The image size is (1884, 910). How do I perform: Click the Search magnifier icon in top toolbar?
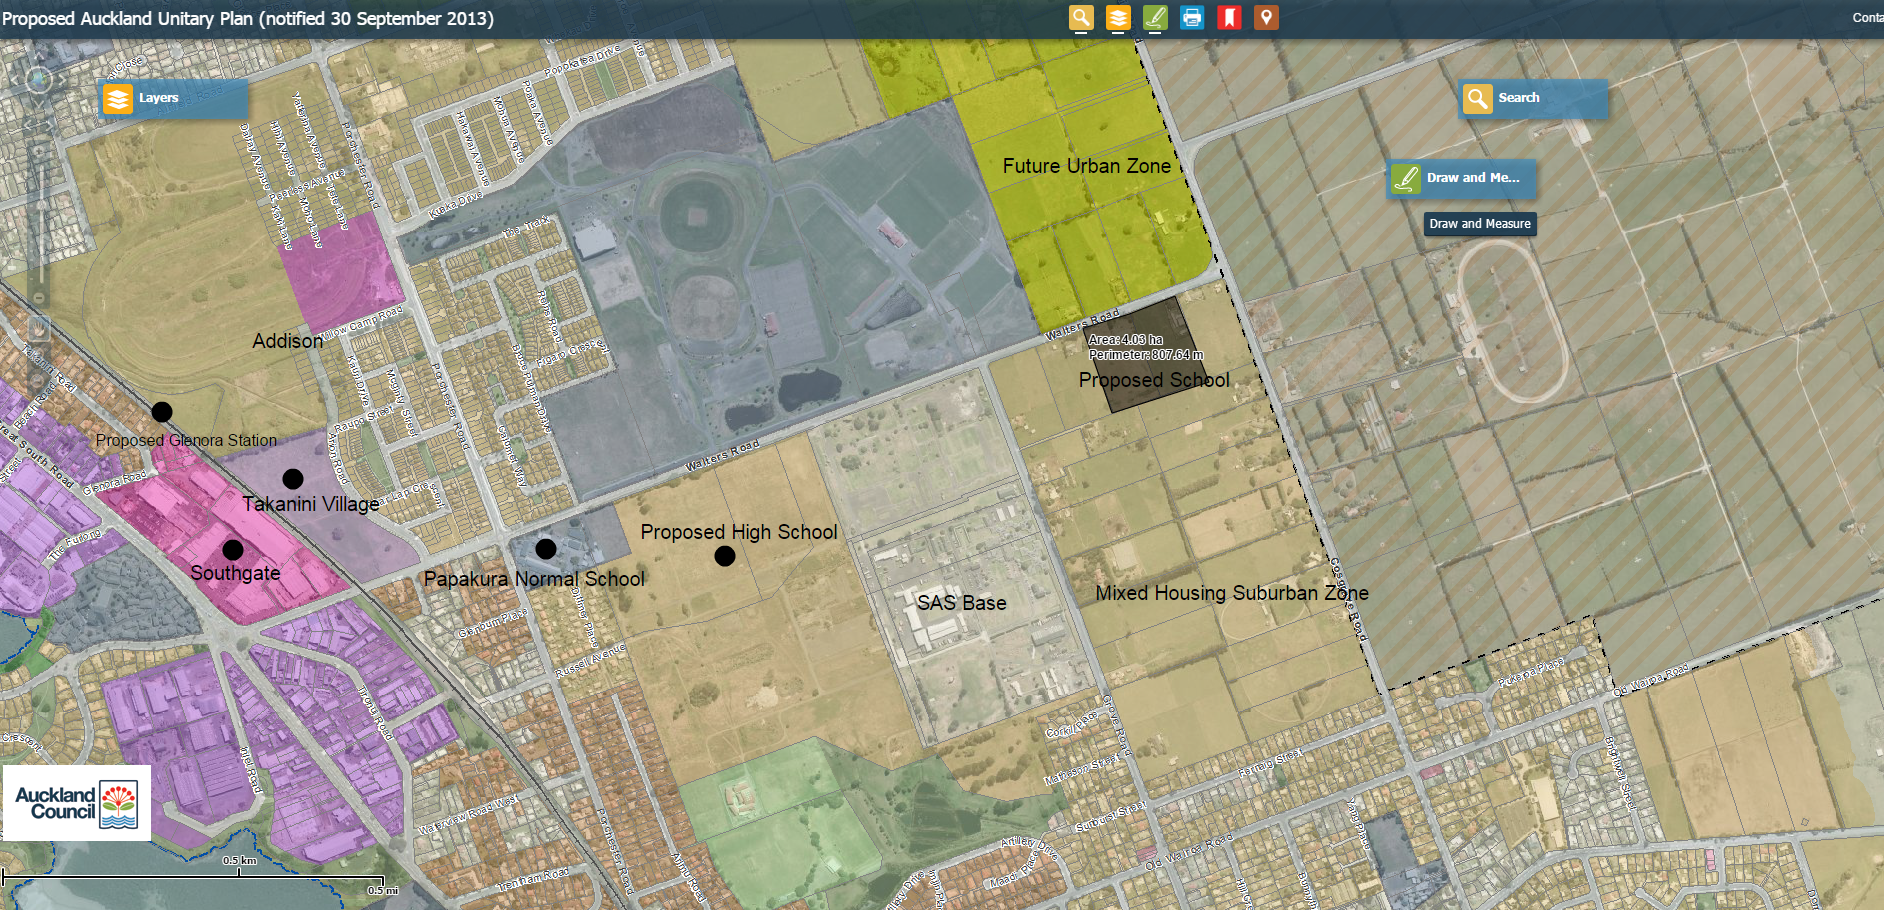pyautogui.click(x=1081, y=18)
